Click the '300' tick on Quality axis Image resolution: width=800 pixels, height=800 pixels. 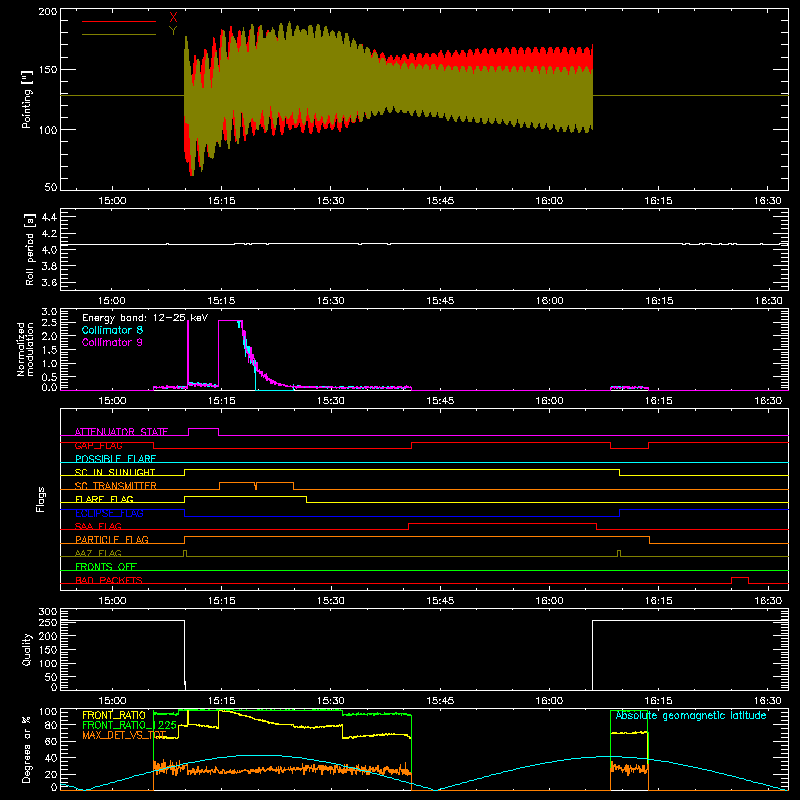coord(47,612)
